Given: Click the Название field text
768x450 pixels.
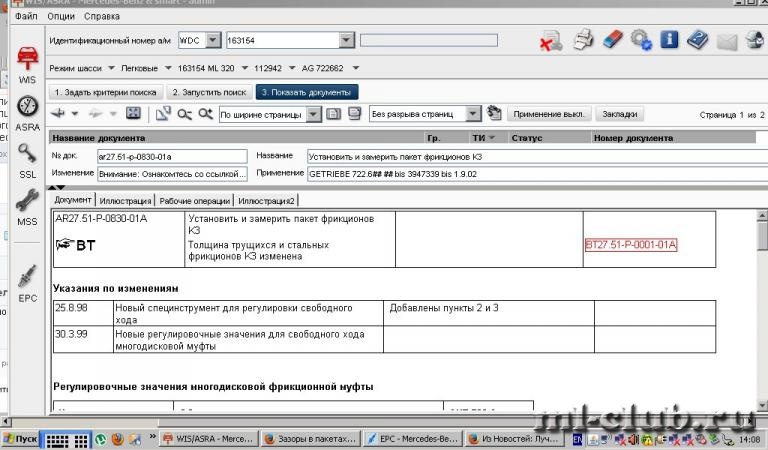Looking at the screenshot, I should pos(537,157).
